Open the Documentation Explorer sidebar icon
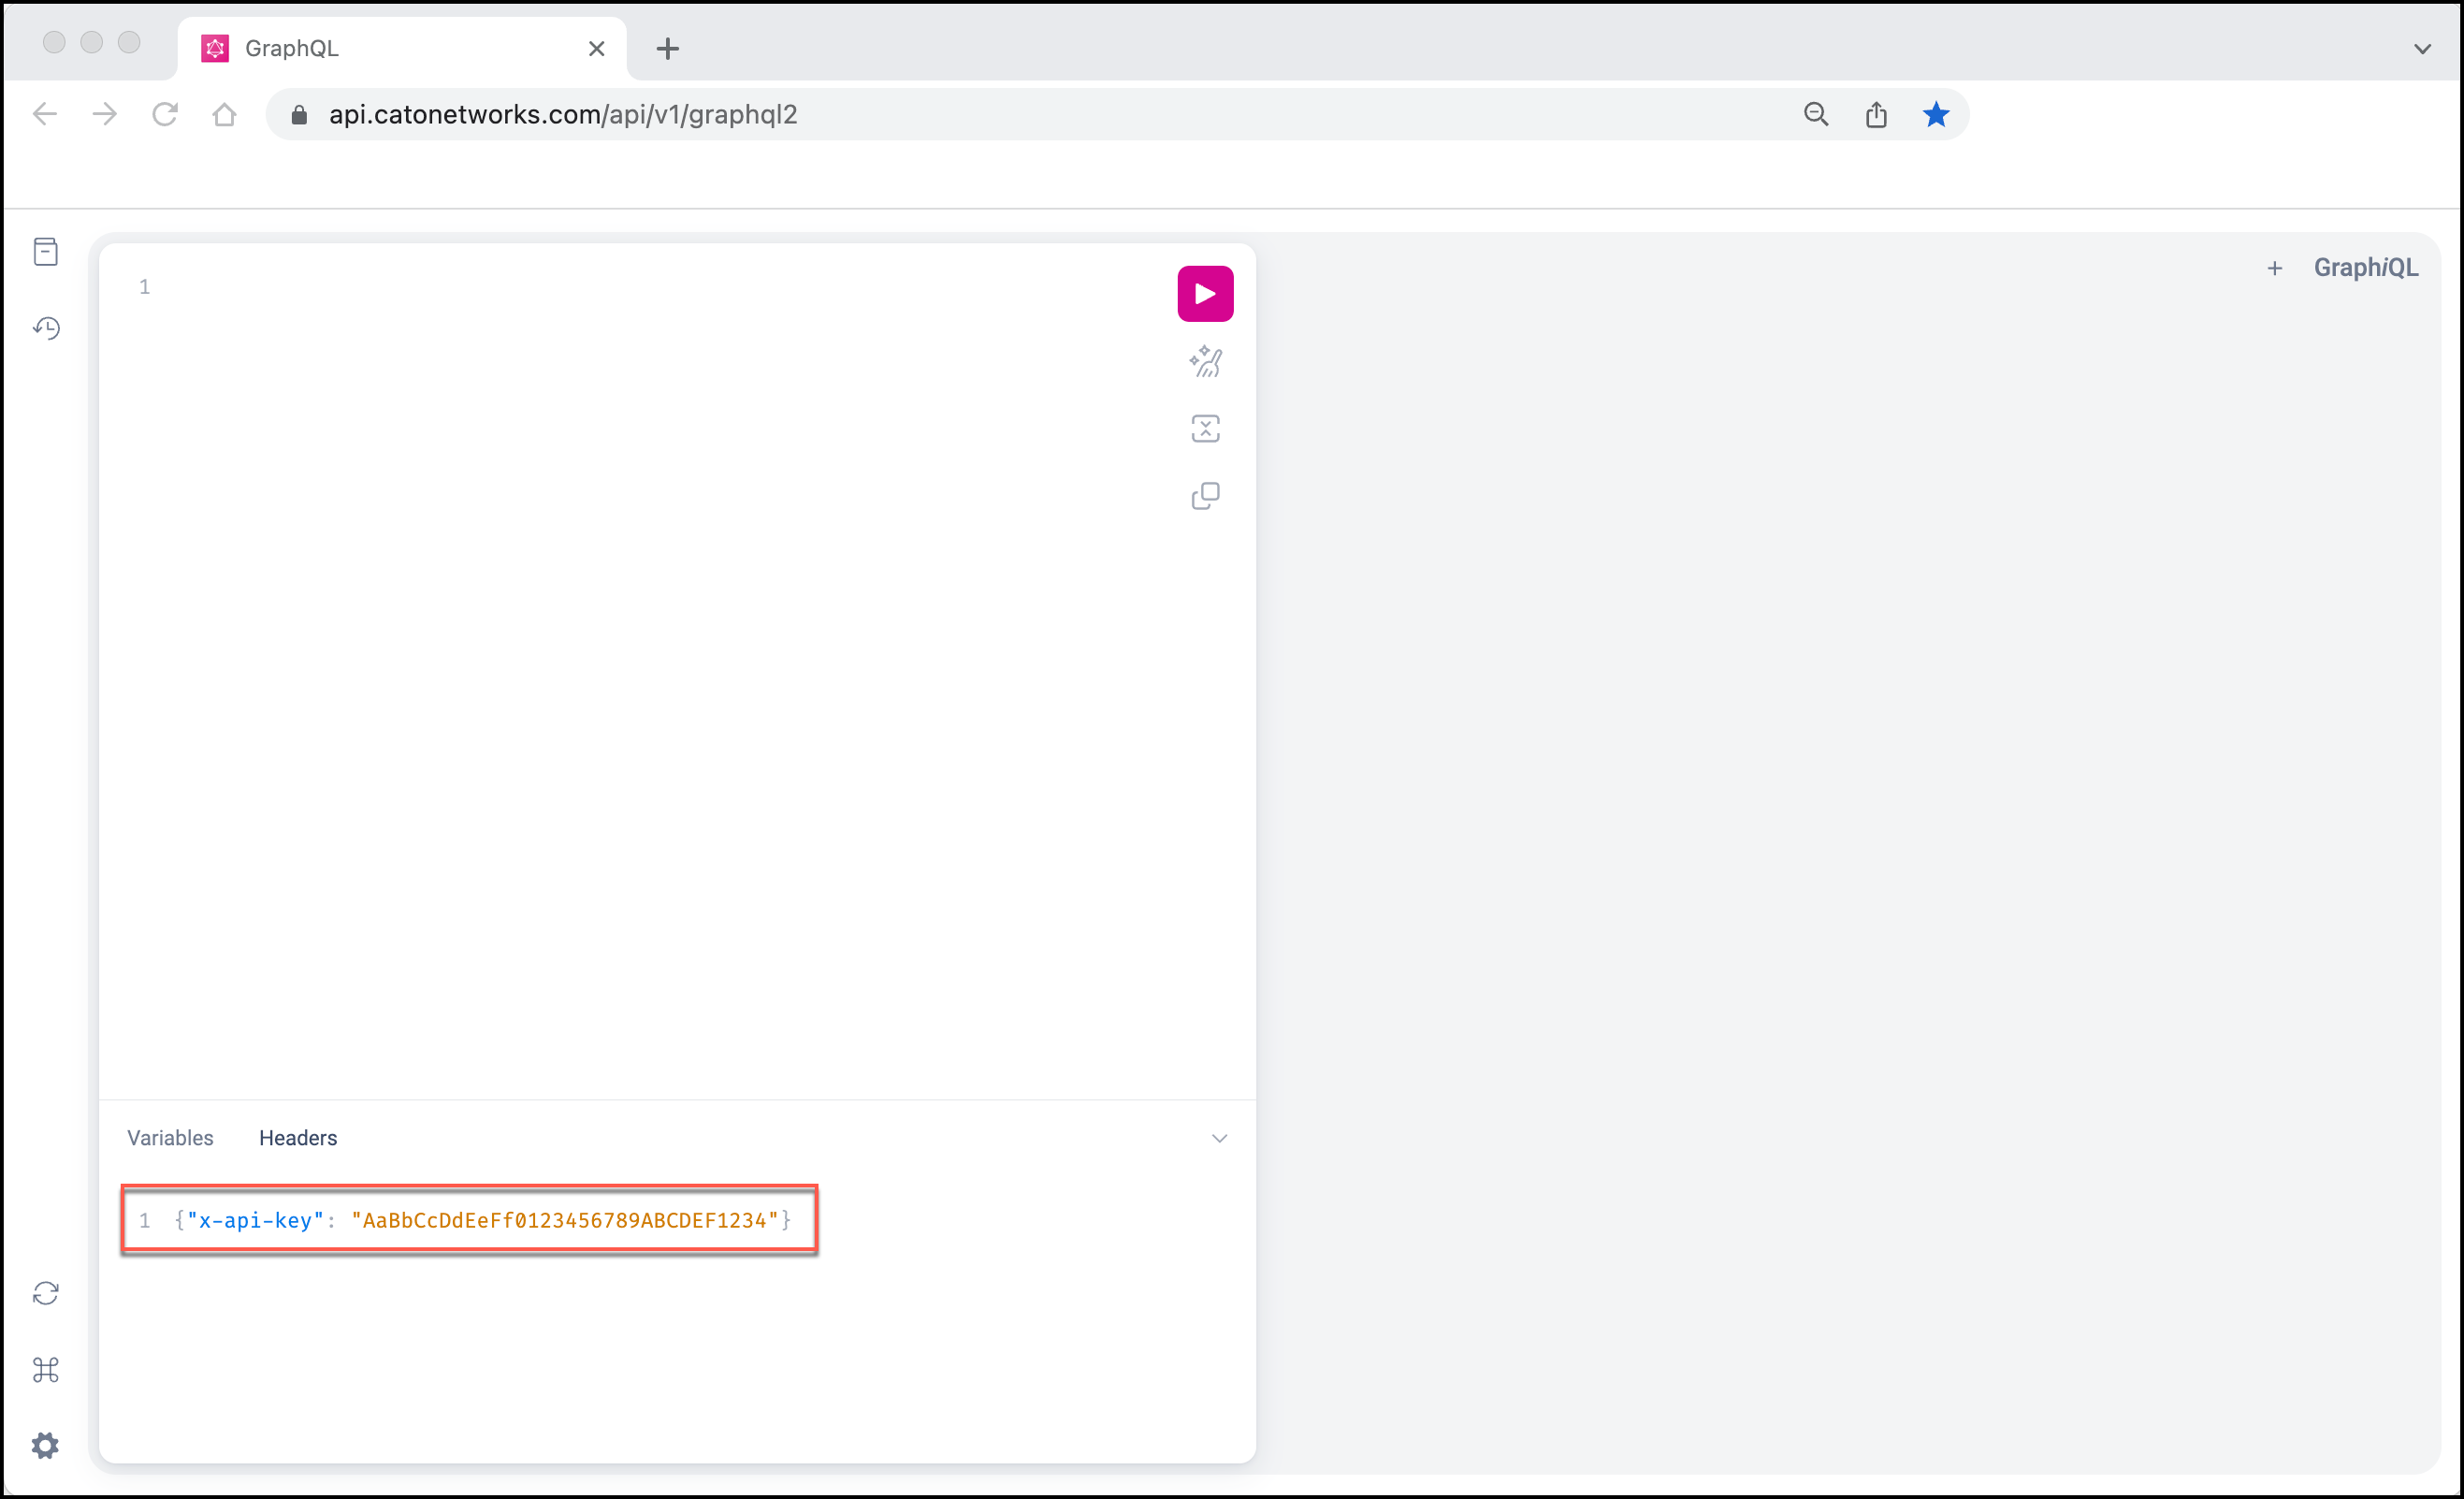 click(46, 252)
